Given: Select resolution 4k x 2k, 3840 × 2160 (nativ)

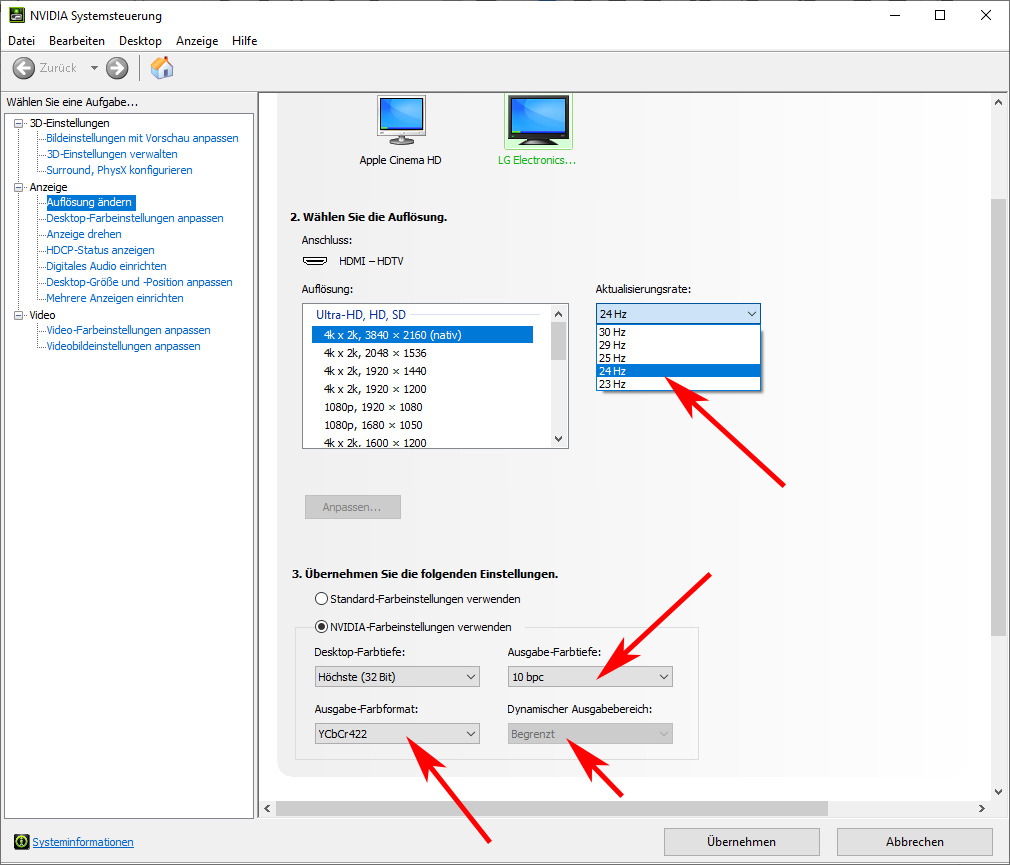Looking at the screenshot, I should (x=422, y=335).
